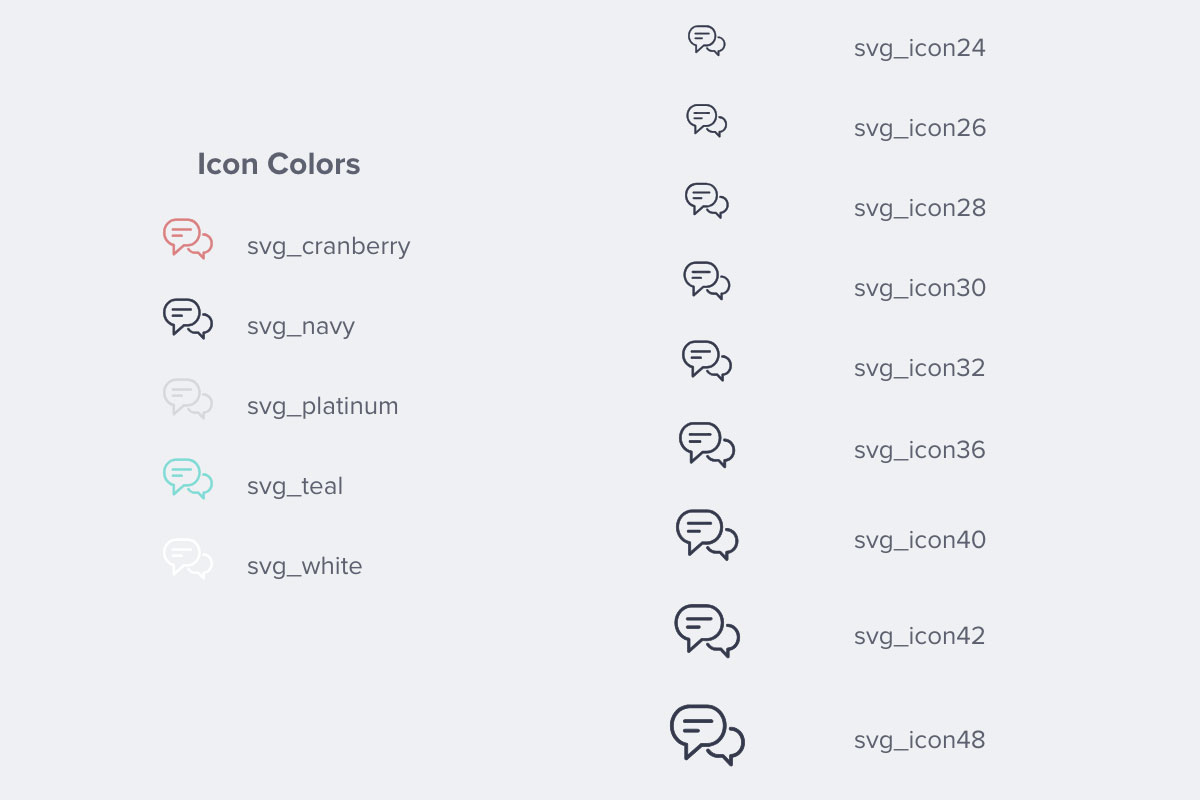Viewport: 1200px width, 800px height.
Task: Select the navy chat bubble icon
Action: point(188,319)
